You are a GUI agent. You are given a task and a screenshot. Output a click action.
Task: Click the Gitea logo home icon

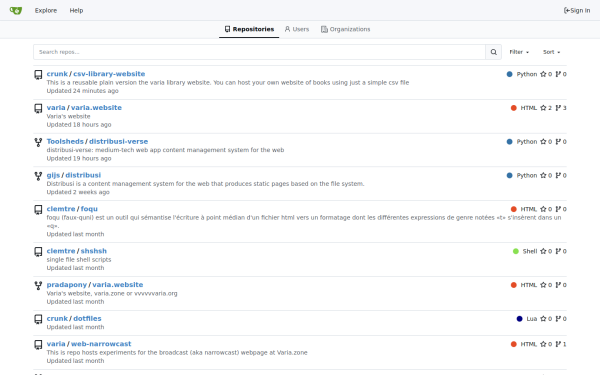click(x=16, y=10)
